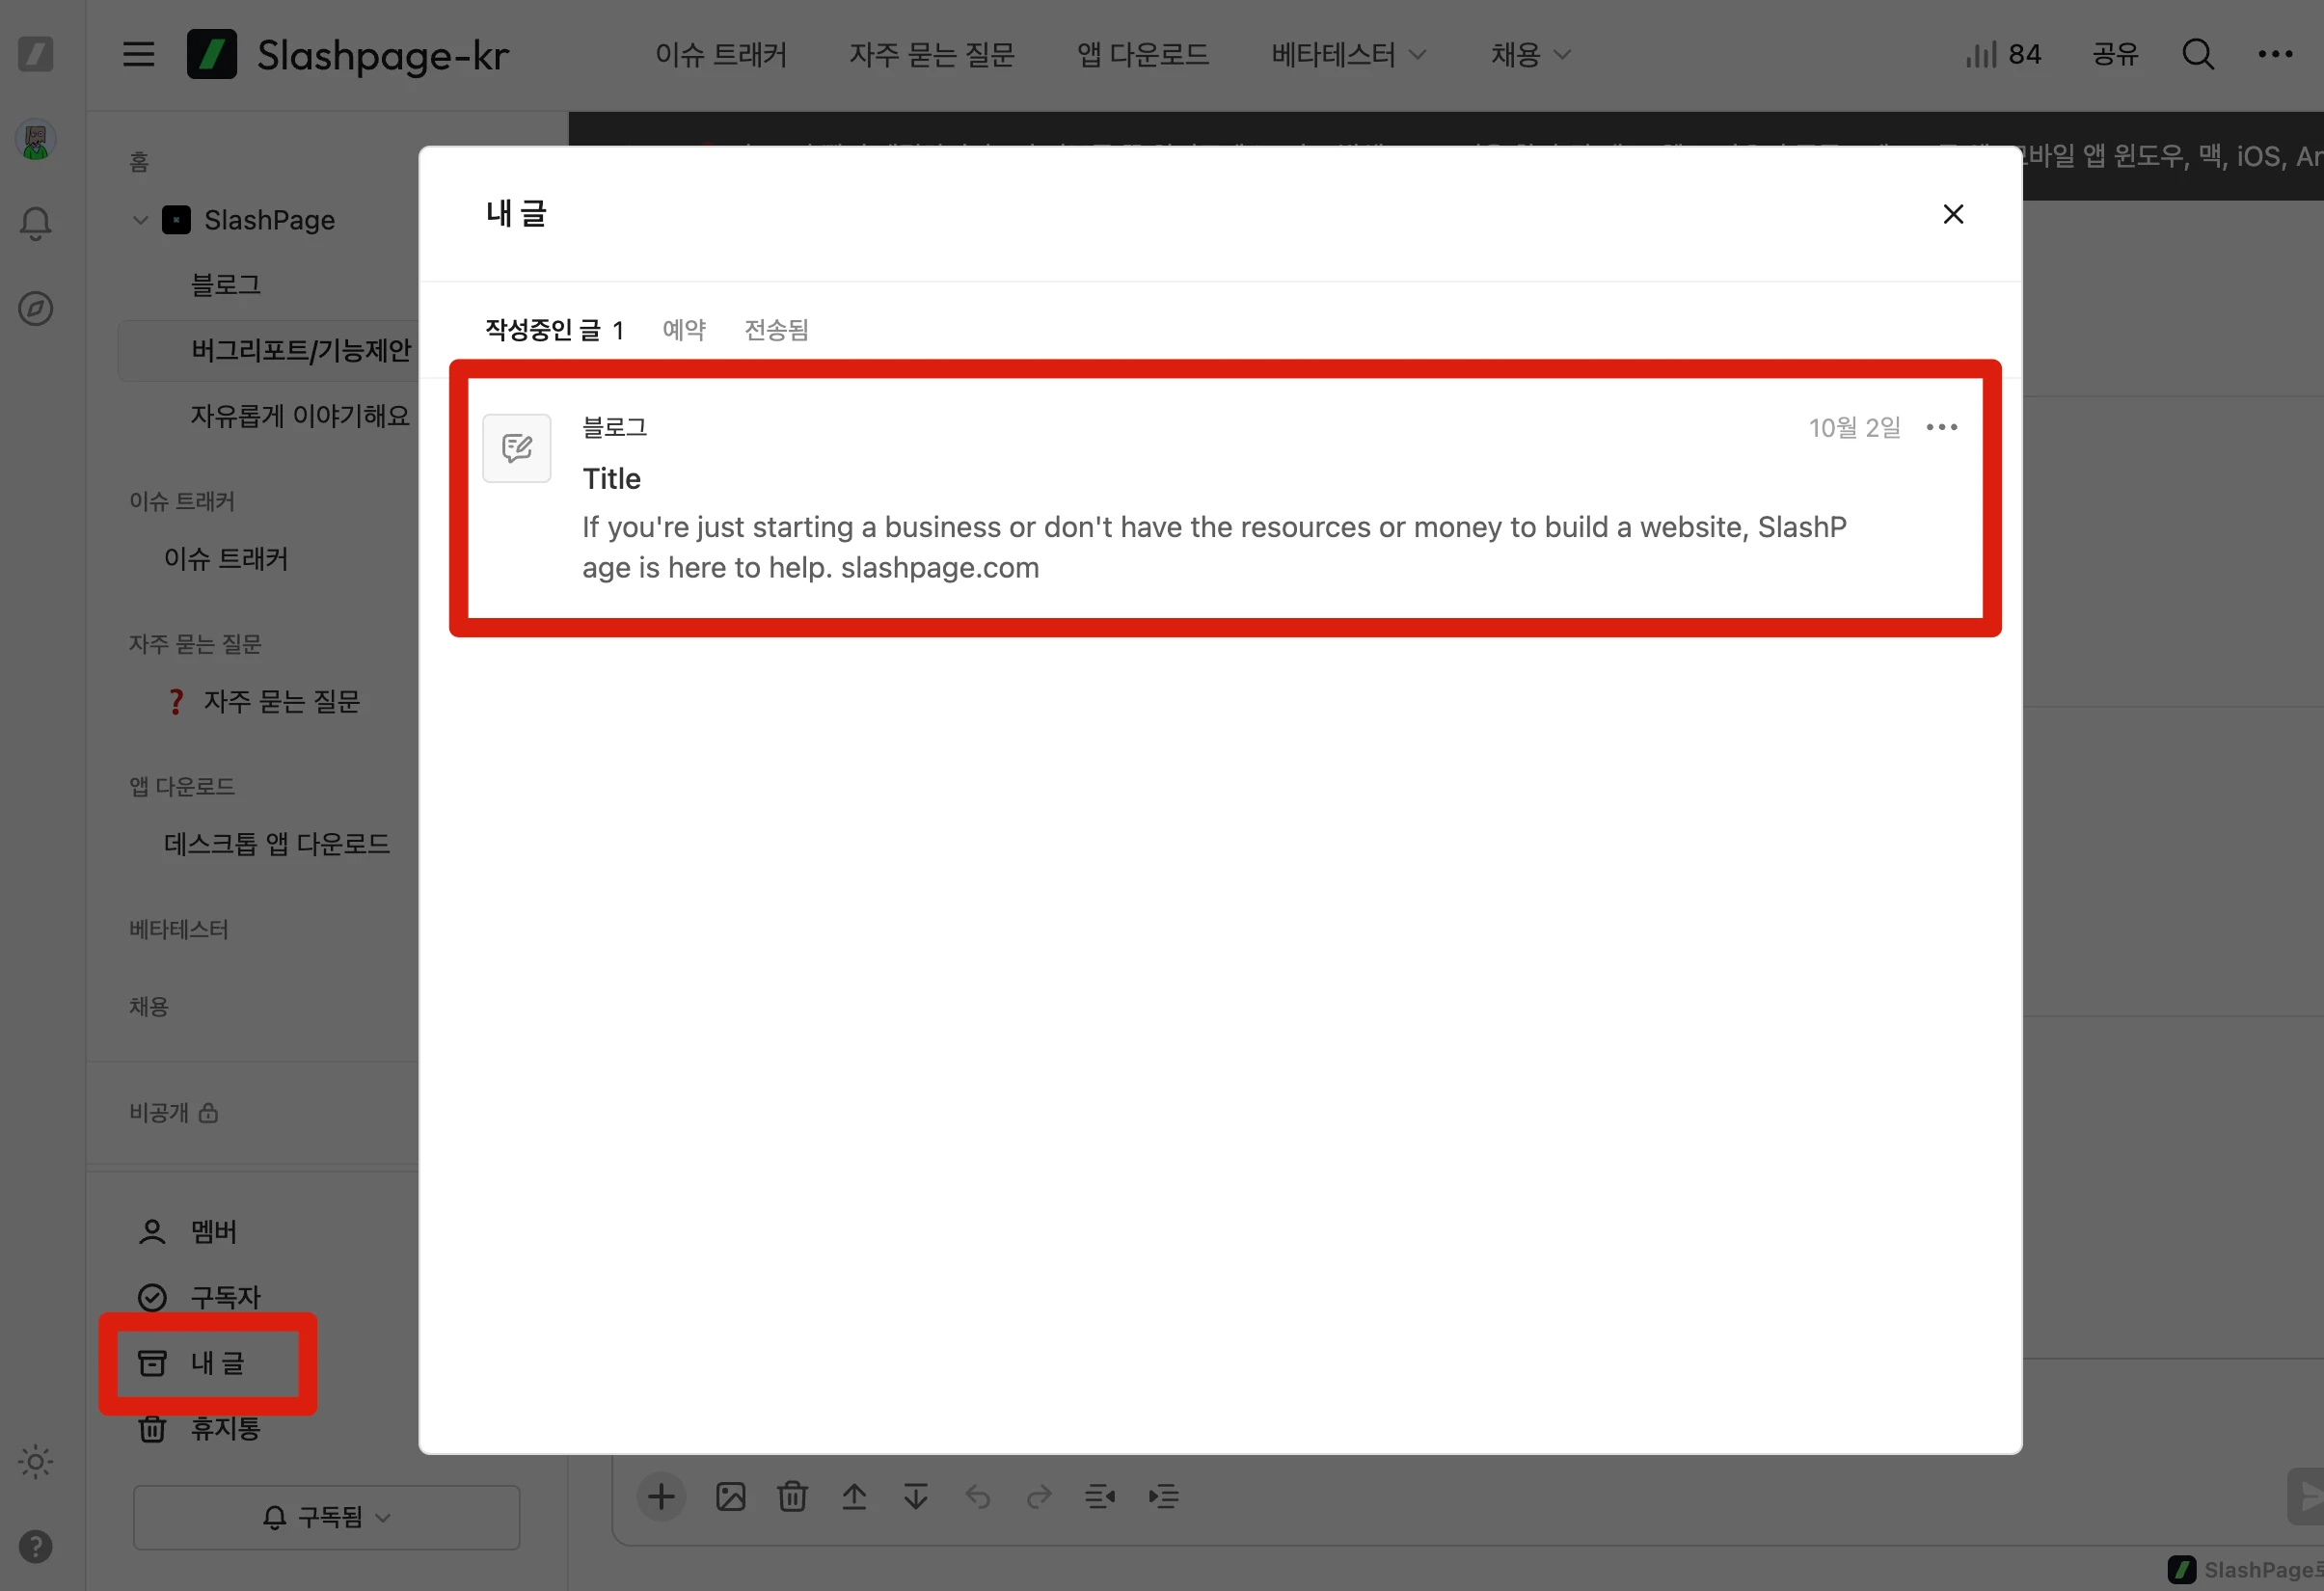Viewport: 2324px width, 1591px height.
Task: Switch to the 예약 tab
Action: (x=684, y=330)
